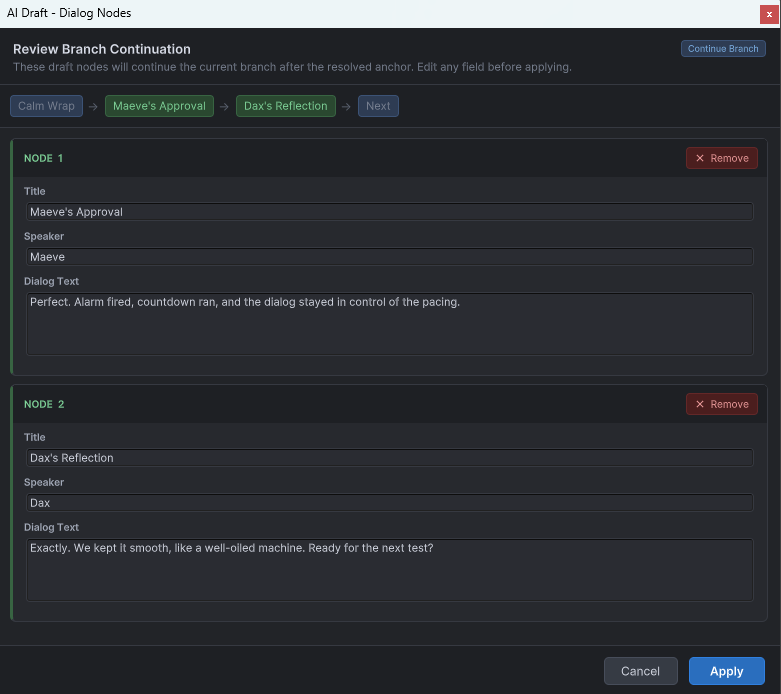Edit the Node 2 Title field
Image resolution: width=781 pixels, height=694 pixels.
pyautogui.click(x=390, y=458)
